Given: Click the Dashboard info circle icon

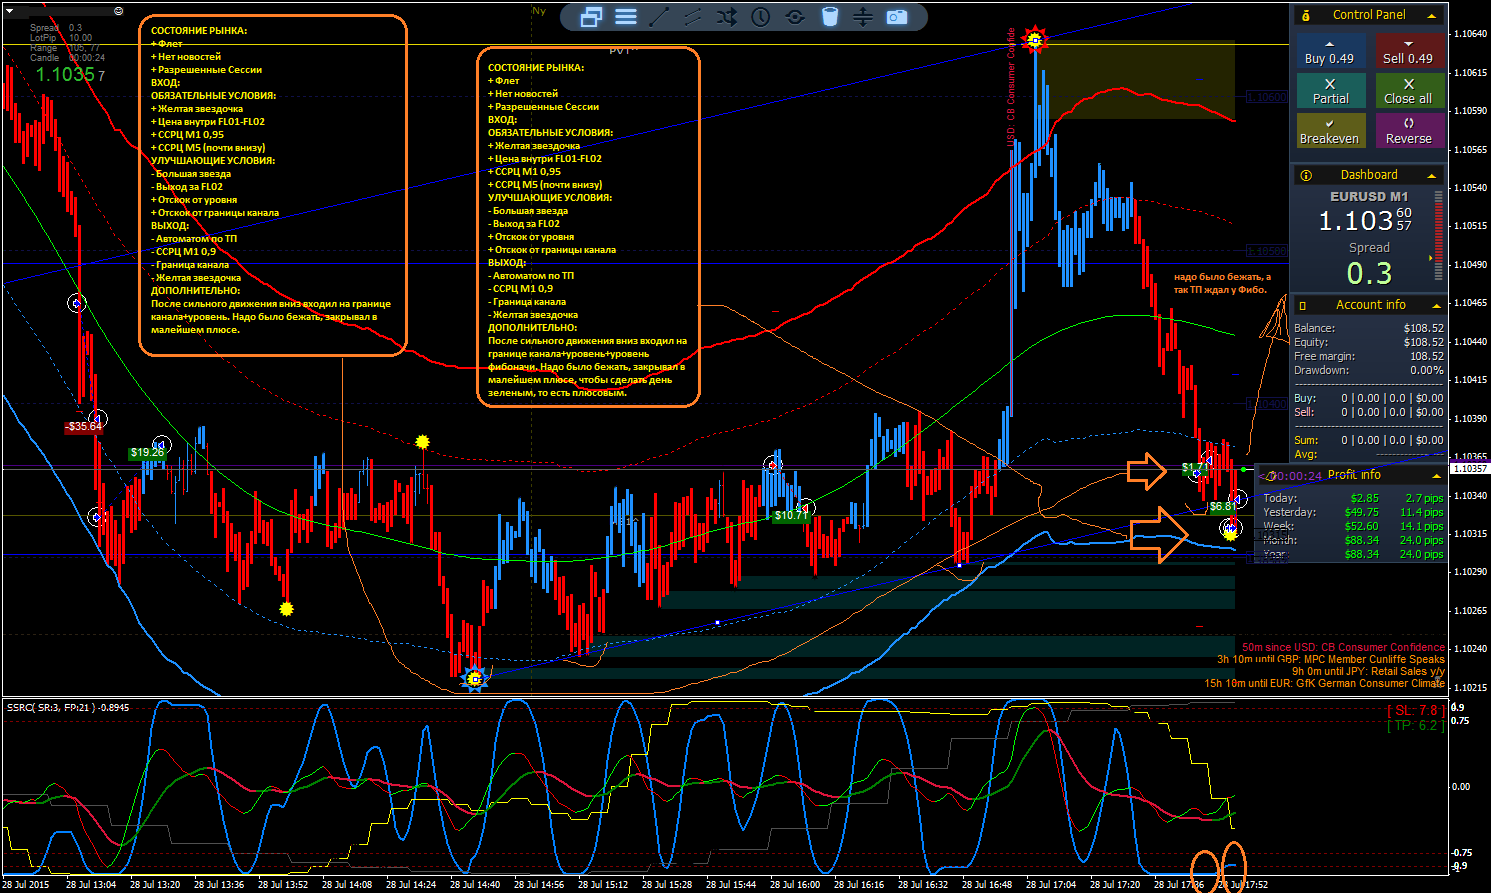Looking at the screenshot, I should (x=1306, y=175).
